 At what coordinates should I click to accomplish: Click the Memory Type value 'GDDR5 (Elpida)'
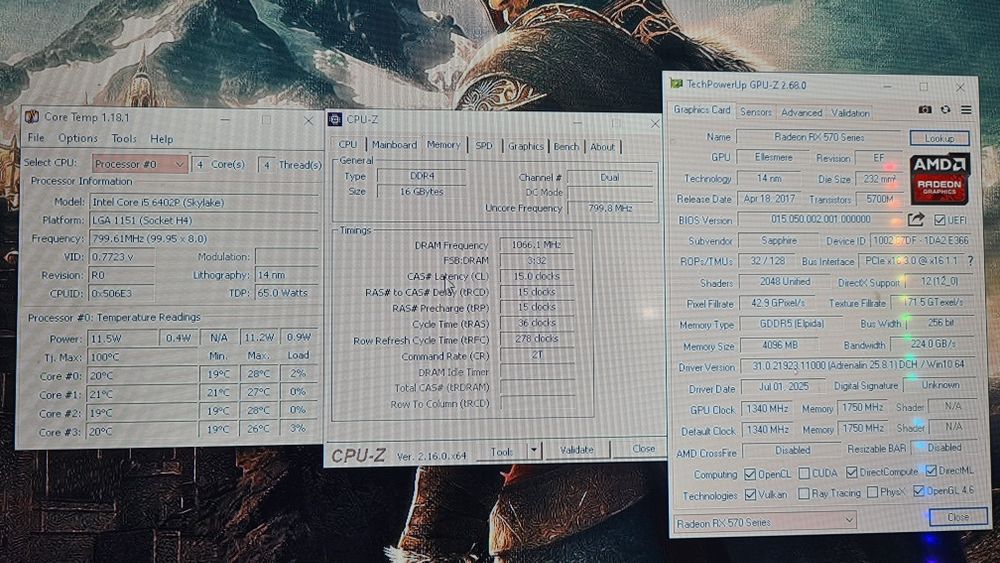pos(791,324)
